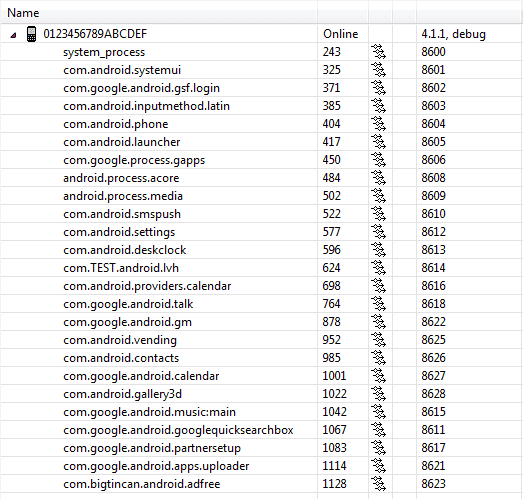Click port 8615 of music:main process

tap(433, 412)
